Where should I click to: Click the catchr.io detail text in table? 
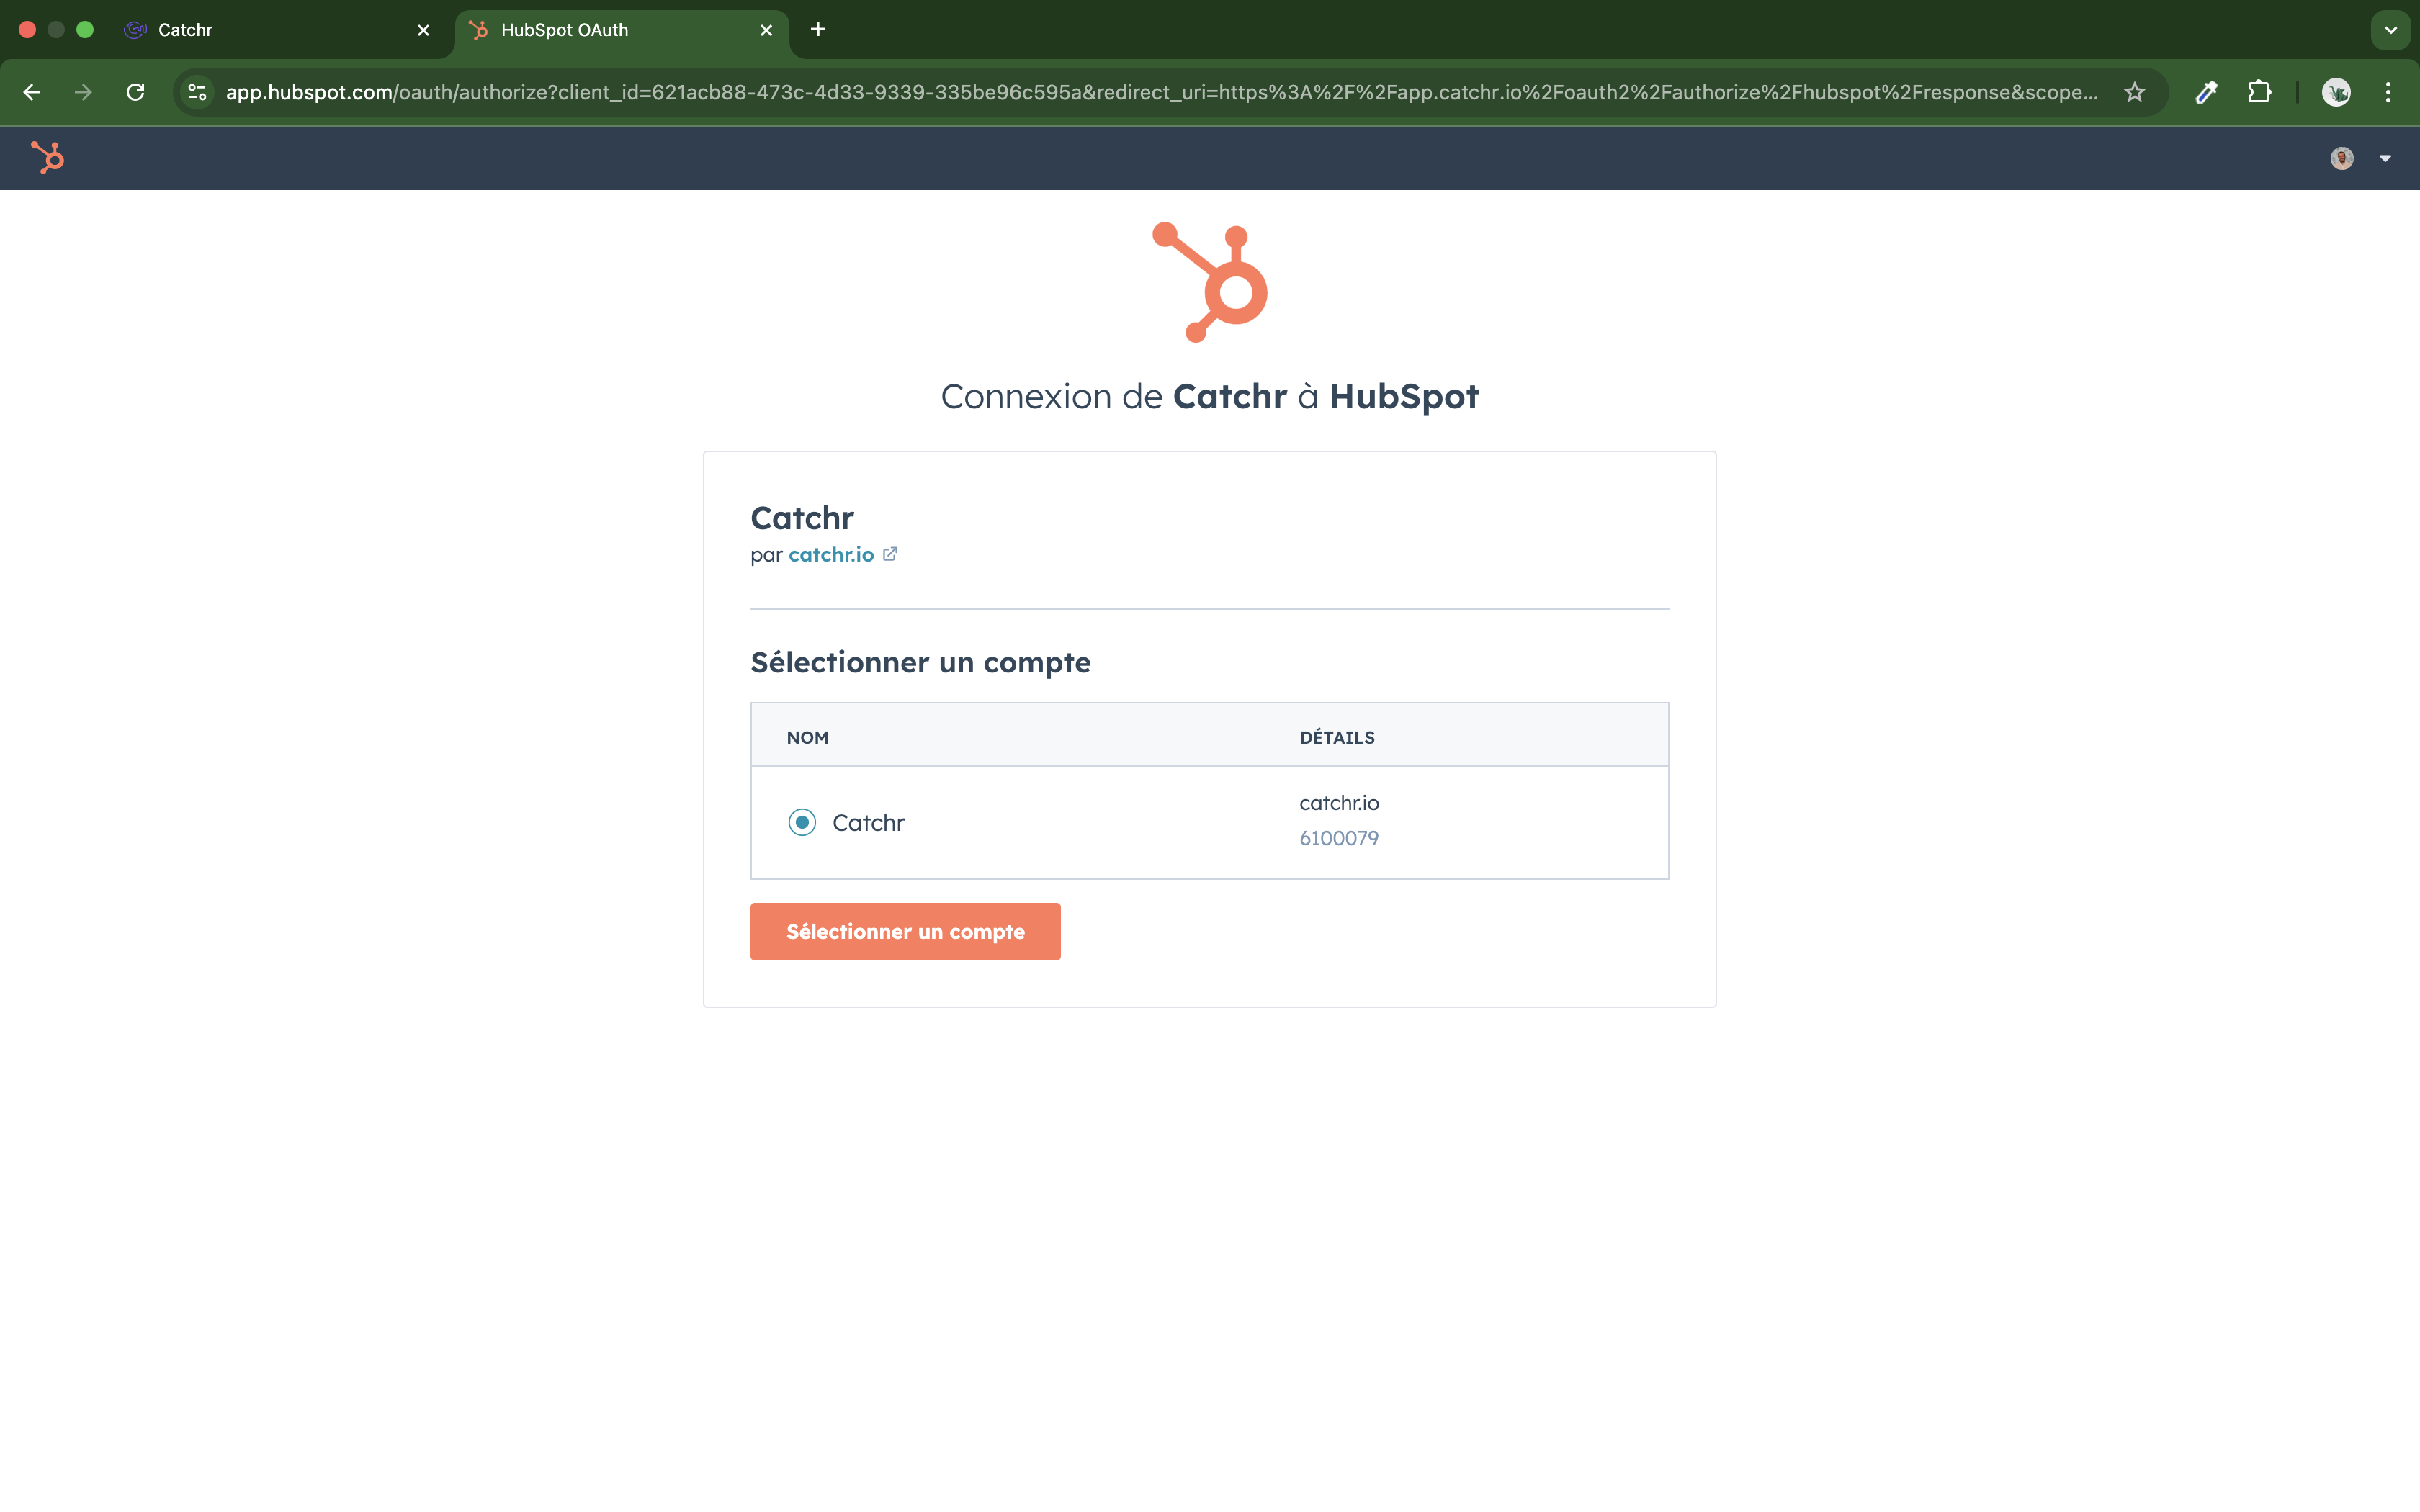[x=1339, y=802]
